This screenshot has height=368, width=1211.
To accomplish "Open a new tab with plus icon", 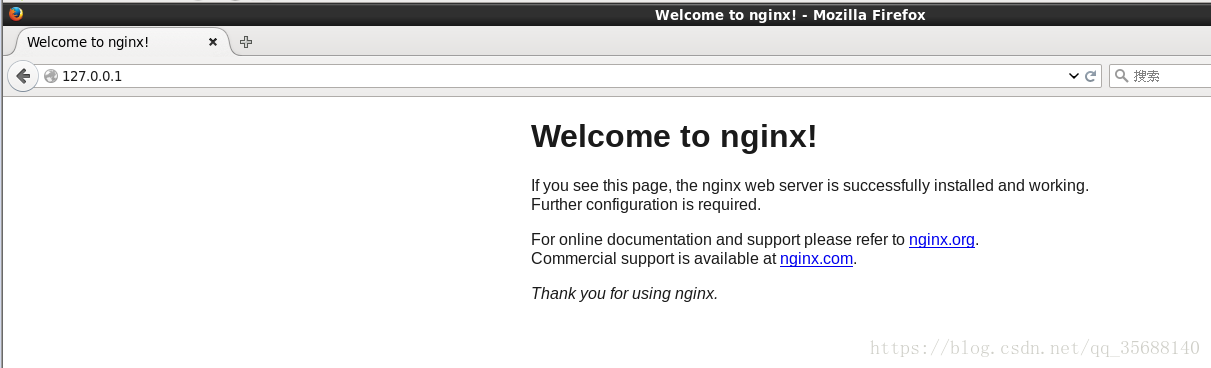I will coord(246,42).
